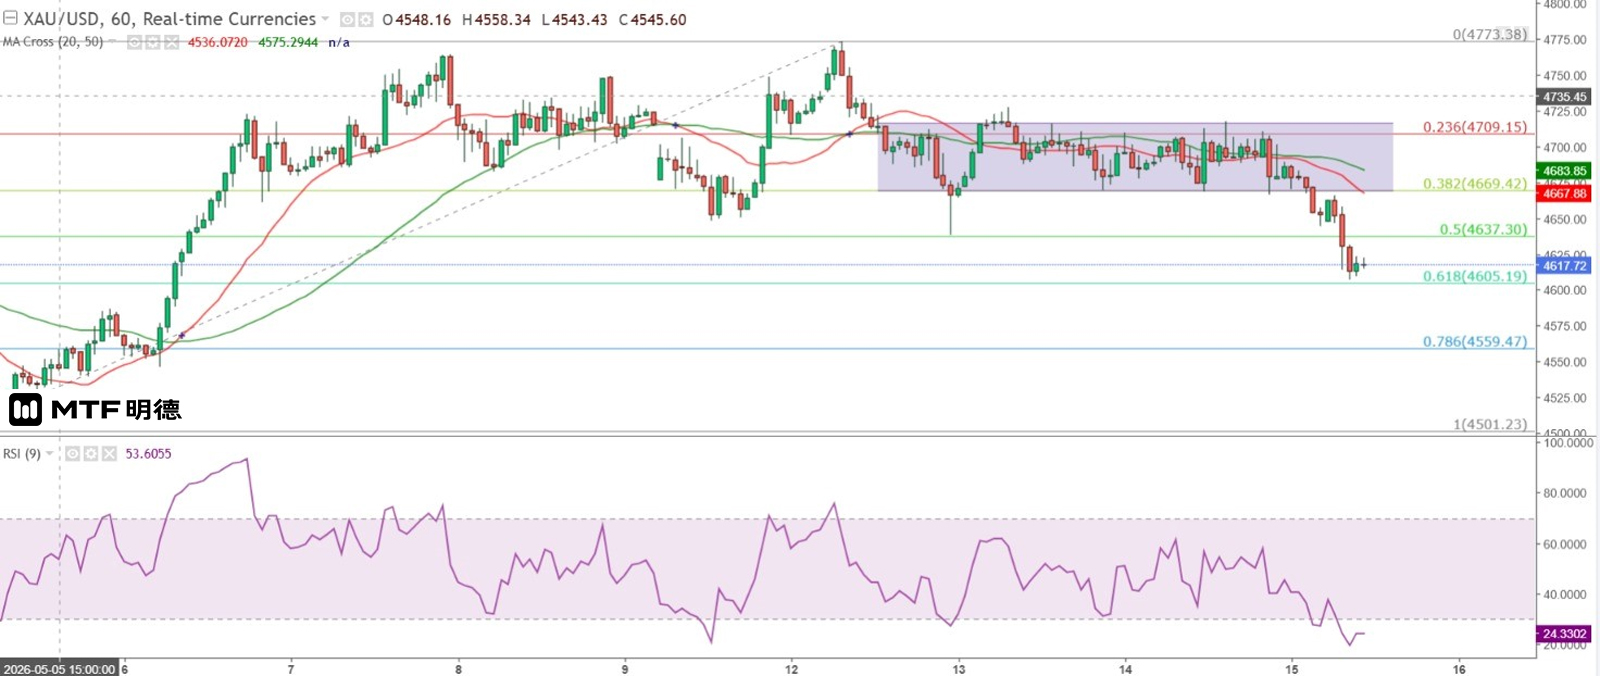This screenshot has height=676, width=1600.
Task: Open settings gear for the XAU/USD series
Action: pos(365,20)
